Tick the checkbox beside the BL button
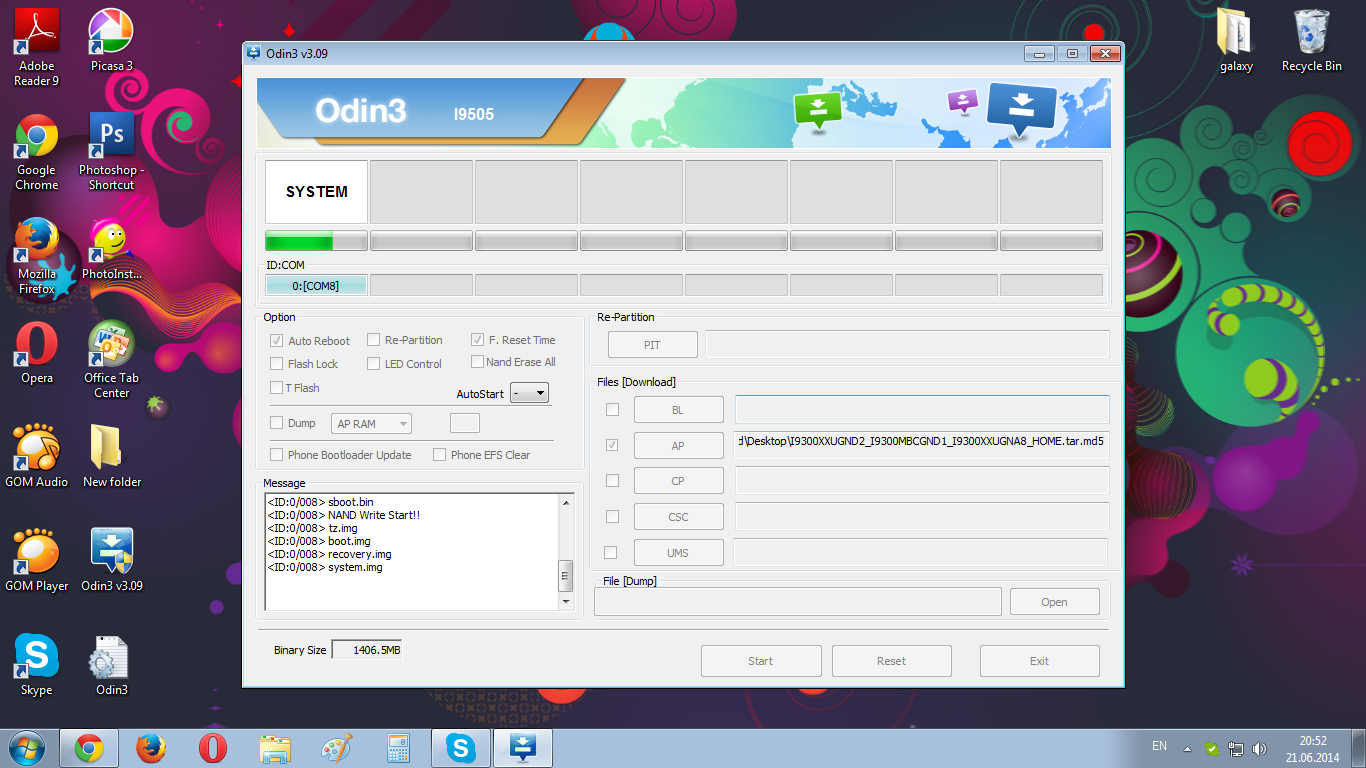 click(612, 409)
